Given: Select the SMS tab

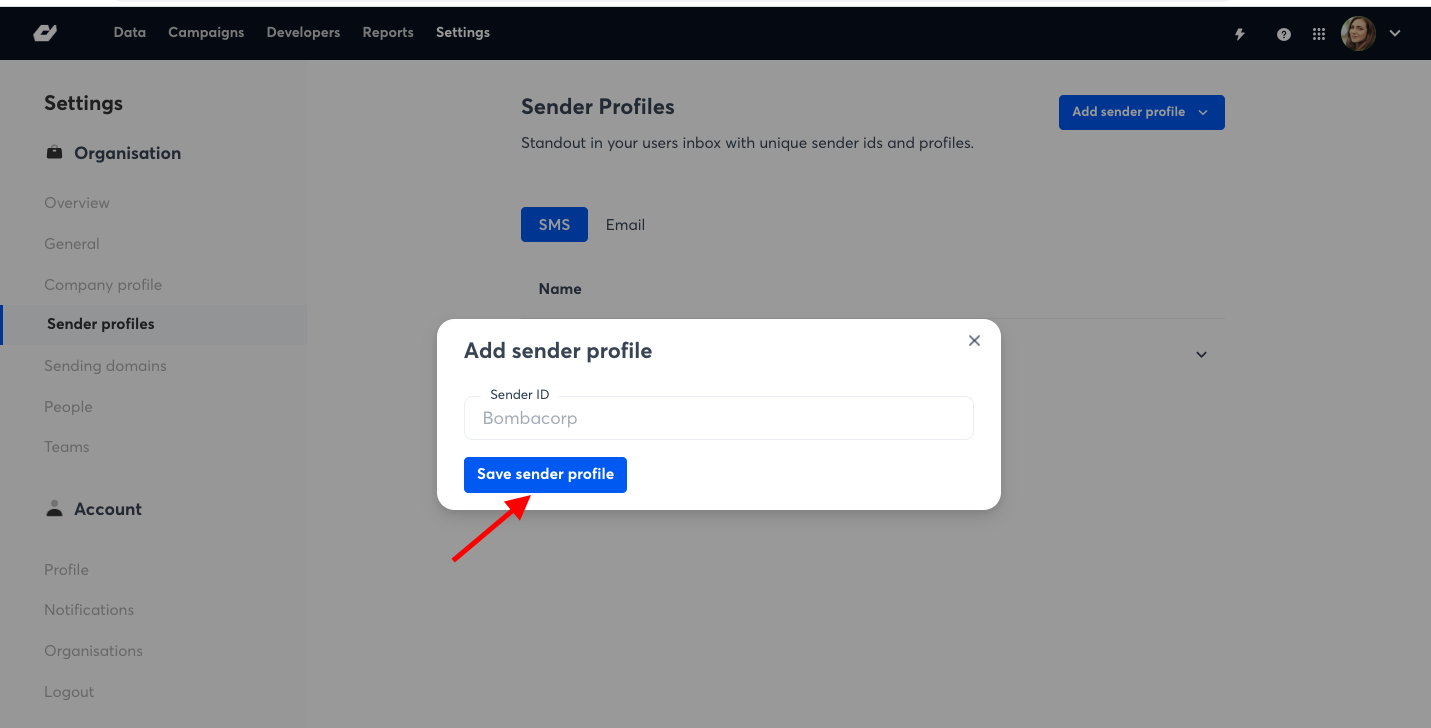Looking at the screenshot, I should point(554,225).
